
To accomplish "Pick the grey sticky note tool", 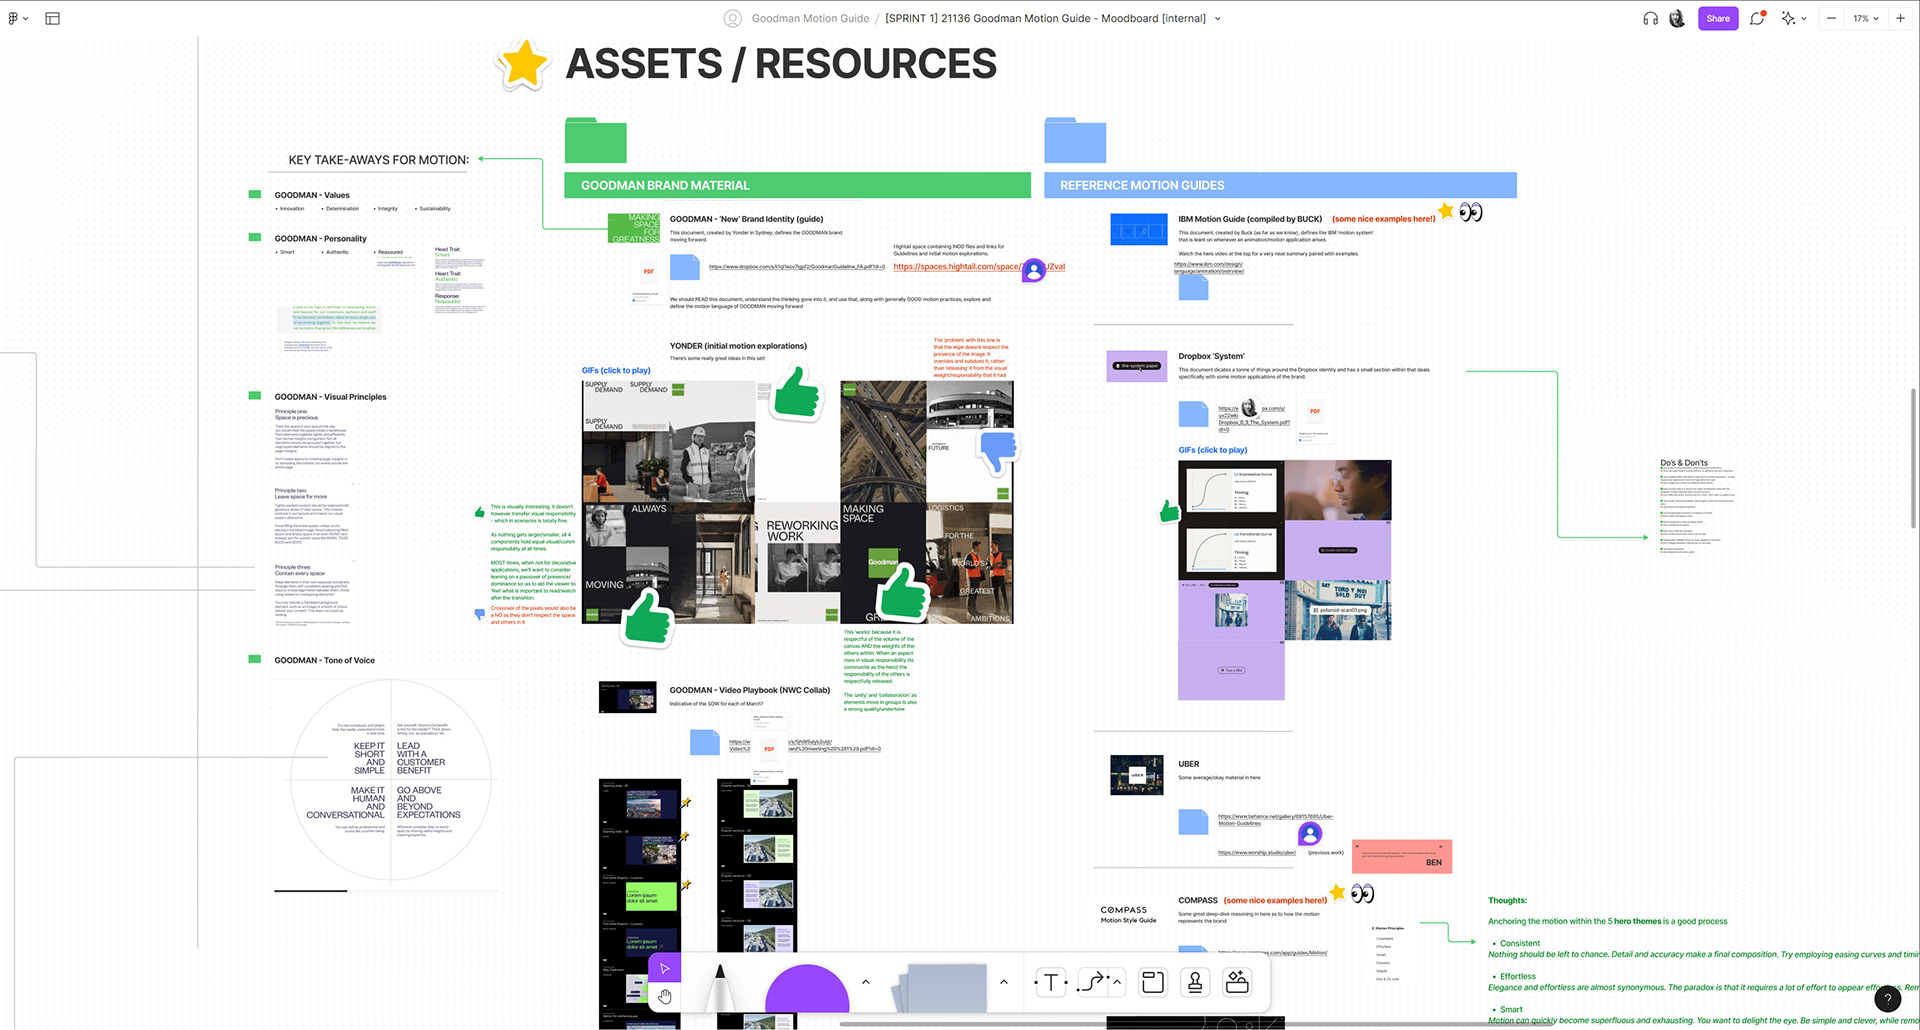I will click(x=940, y=988).
